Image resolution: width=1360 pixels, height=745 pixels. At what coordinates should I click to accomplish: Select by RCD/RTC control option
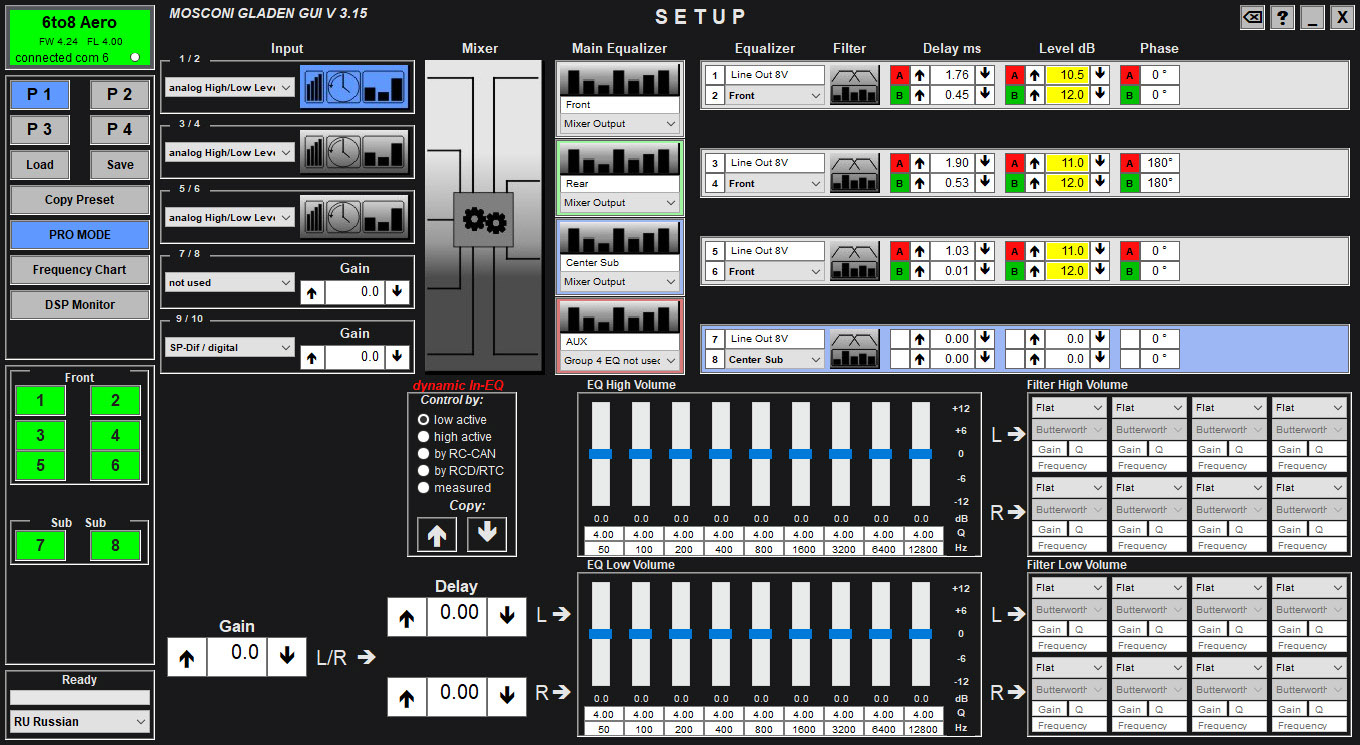[x=461, y=471]
